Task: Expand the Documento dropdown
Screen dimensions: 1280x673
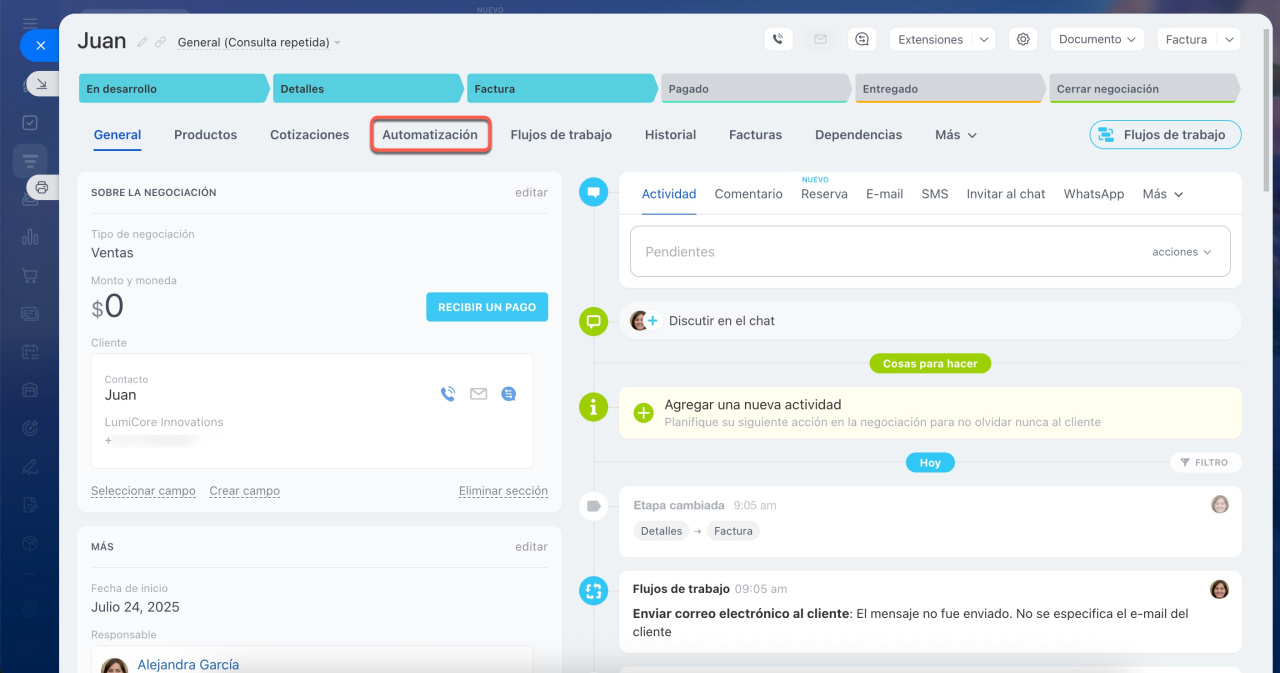Action: [1097, 39]
